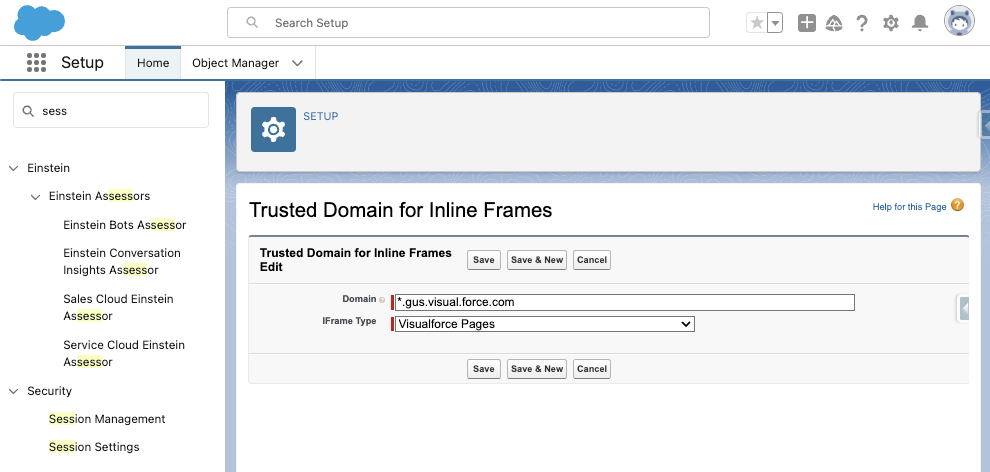990x472 pixels.
Task: Open Session Settings in the sidebar
Action: 94,447
